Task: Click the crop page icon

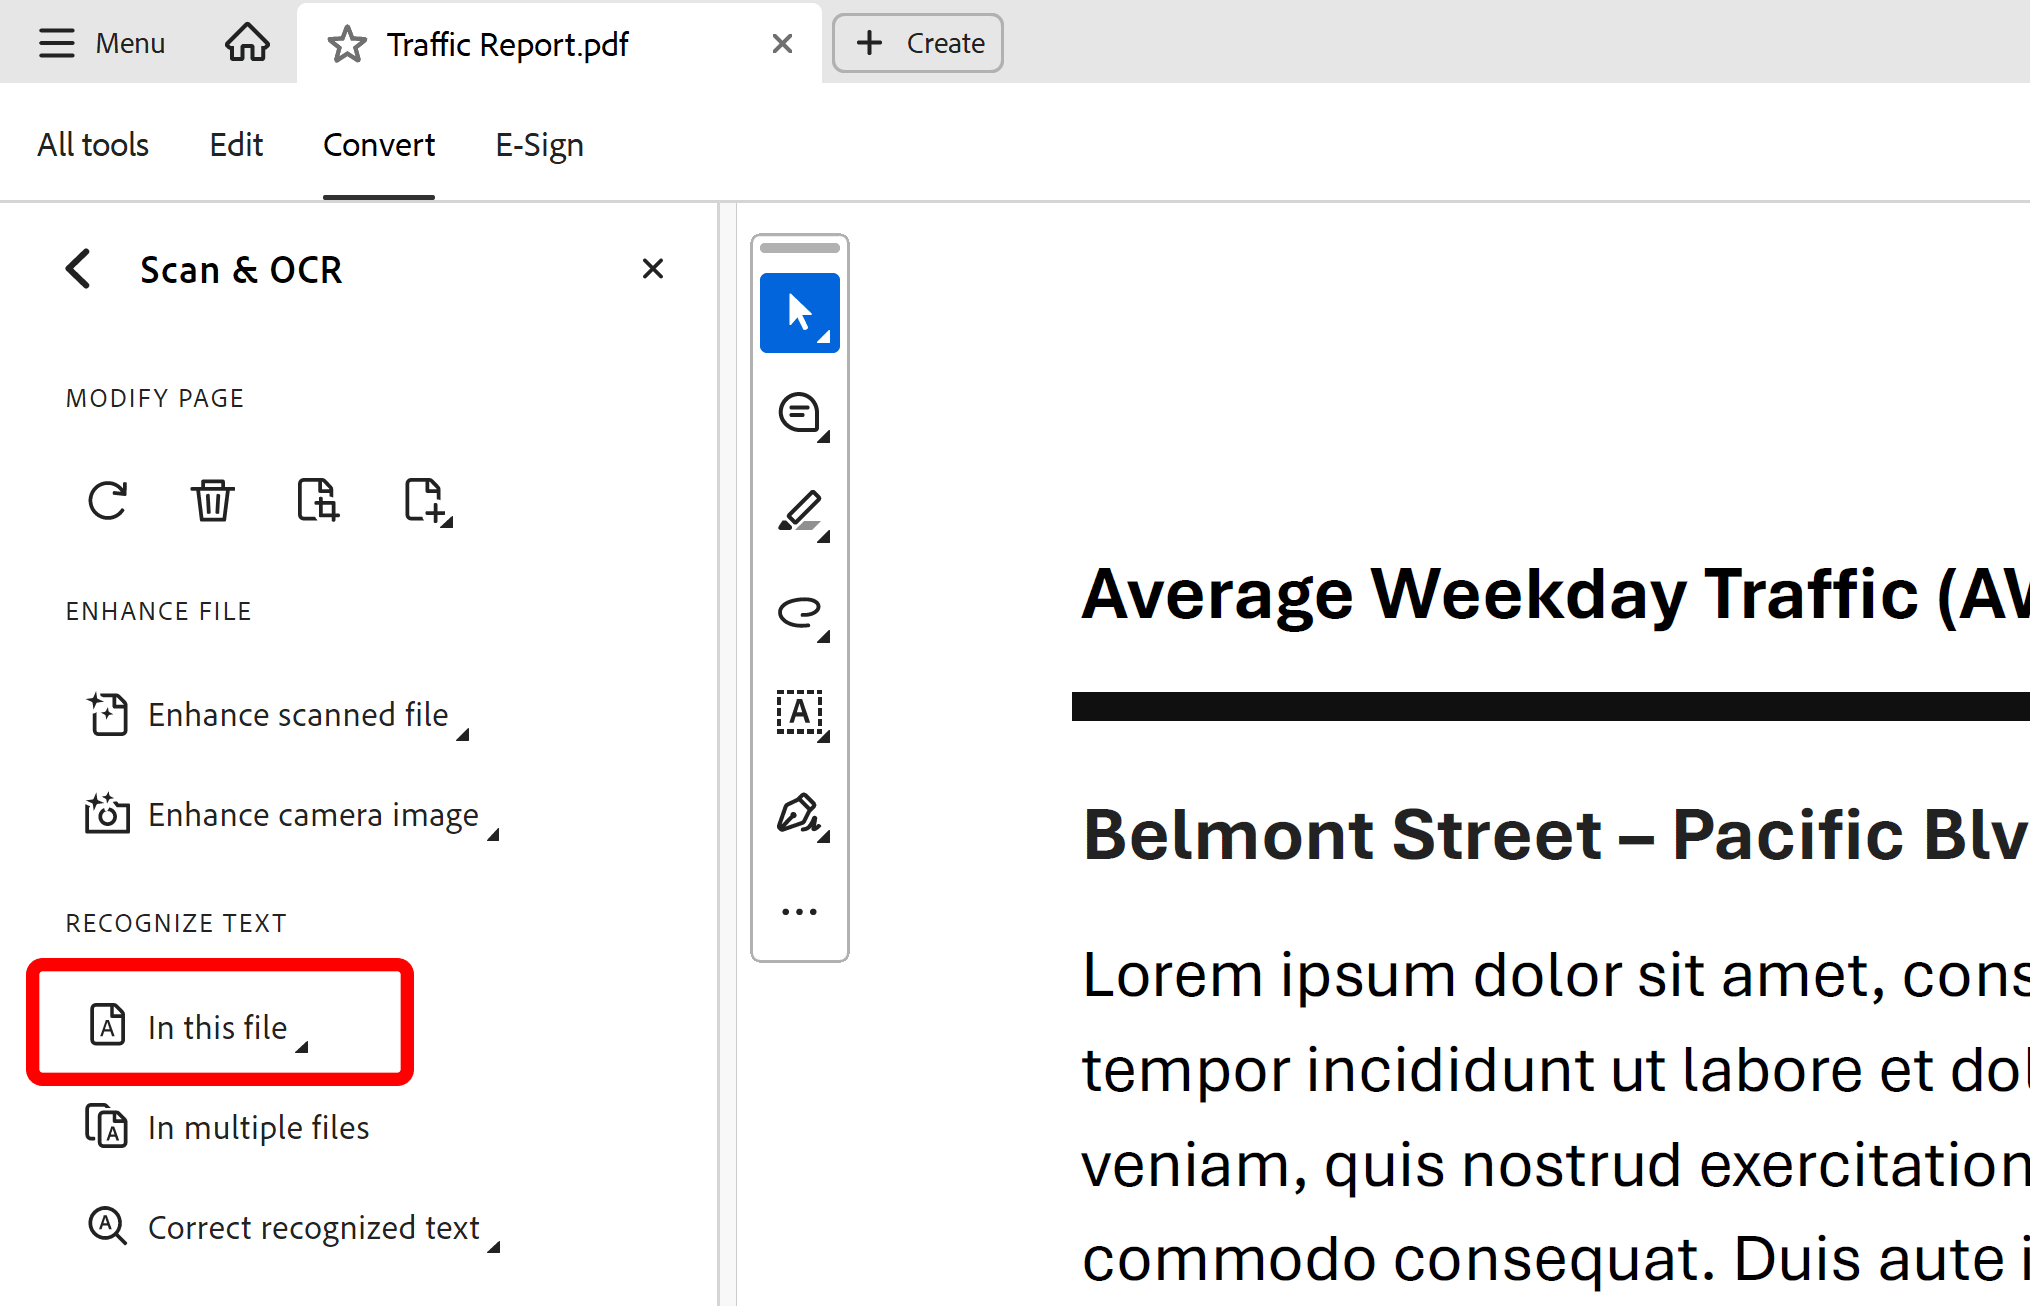Action: coord(318,500)
